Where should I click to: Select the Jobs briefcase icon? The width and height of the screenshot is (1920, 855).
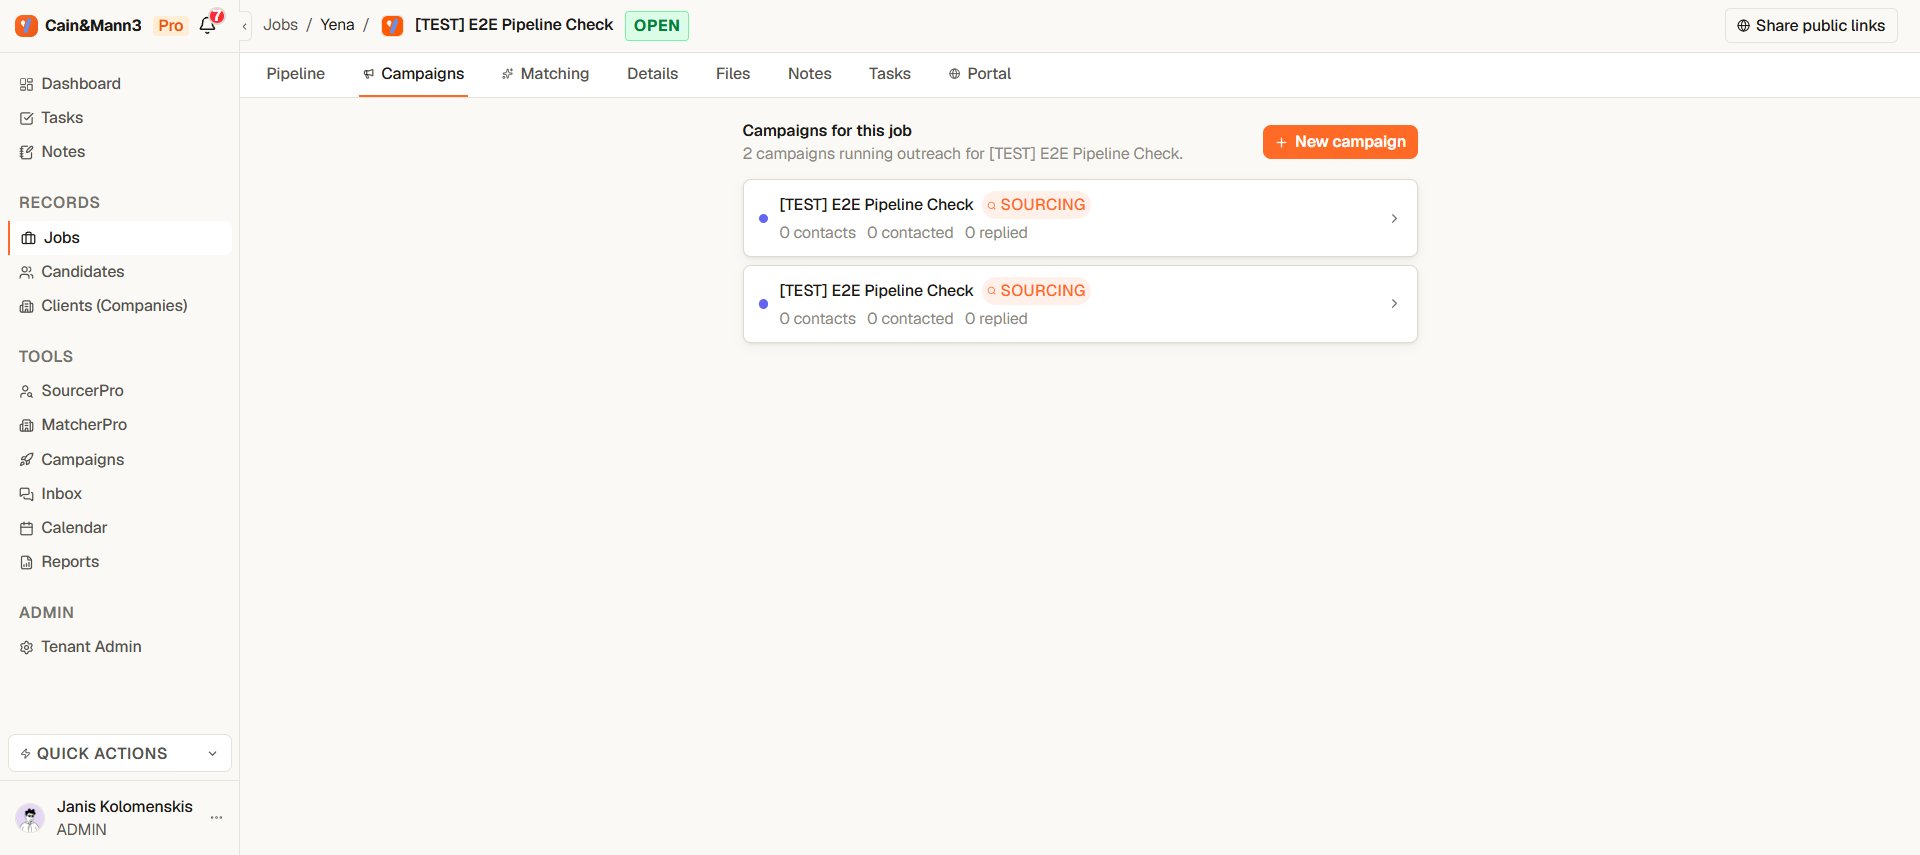coord(28,238)
